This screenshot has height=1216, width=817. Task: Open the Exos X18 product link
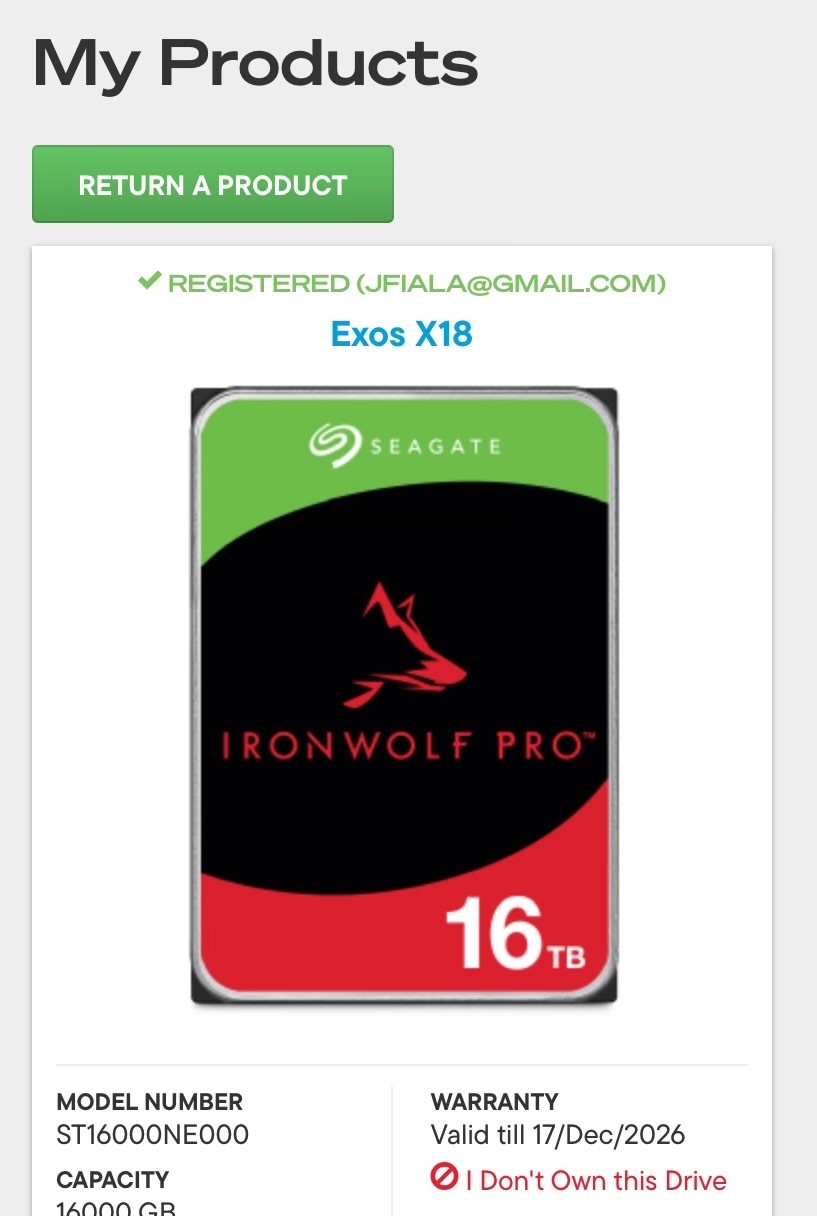coord(402,334)
